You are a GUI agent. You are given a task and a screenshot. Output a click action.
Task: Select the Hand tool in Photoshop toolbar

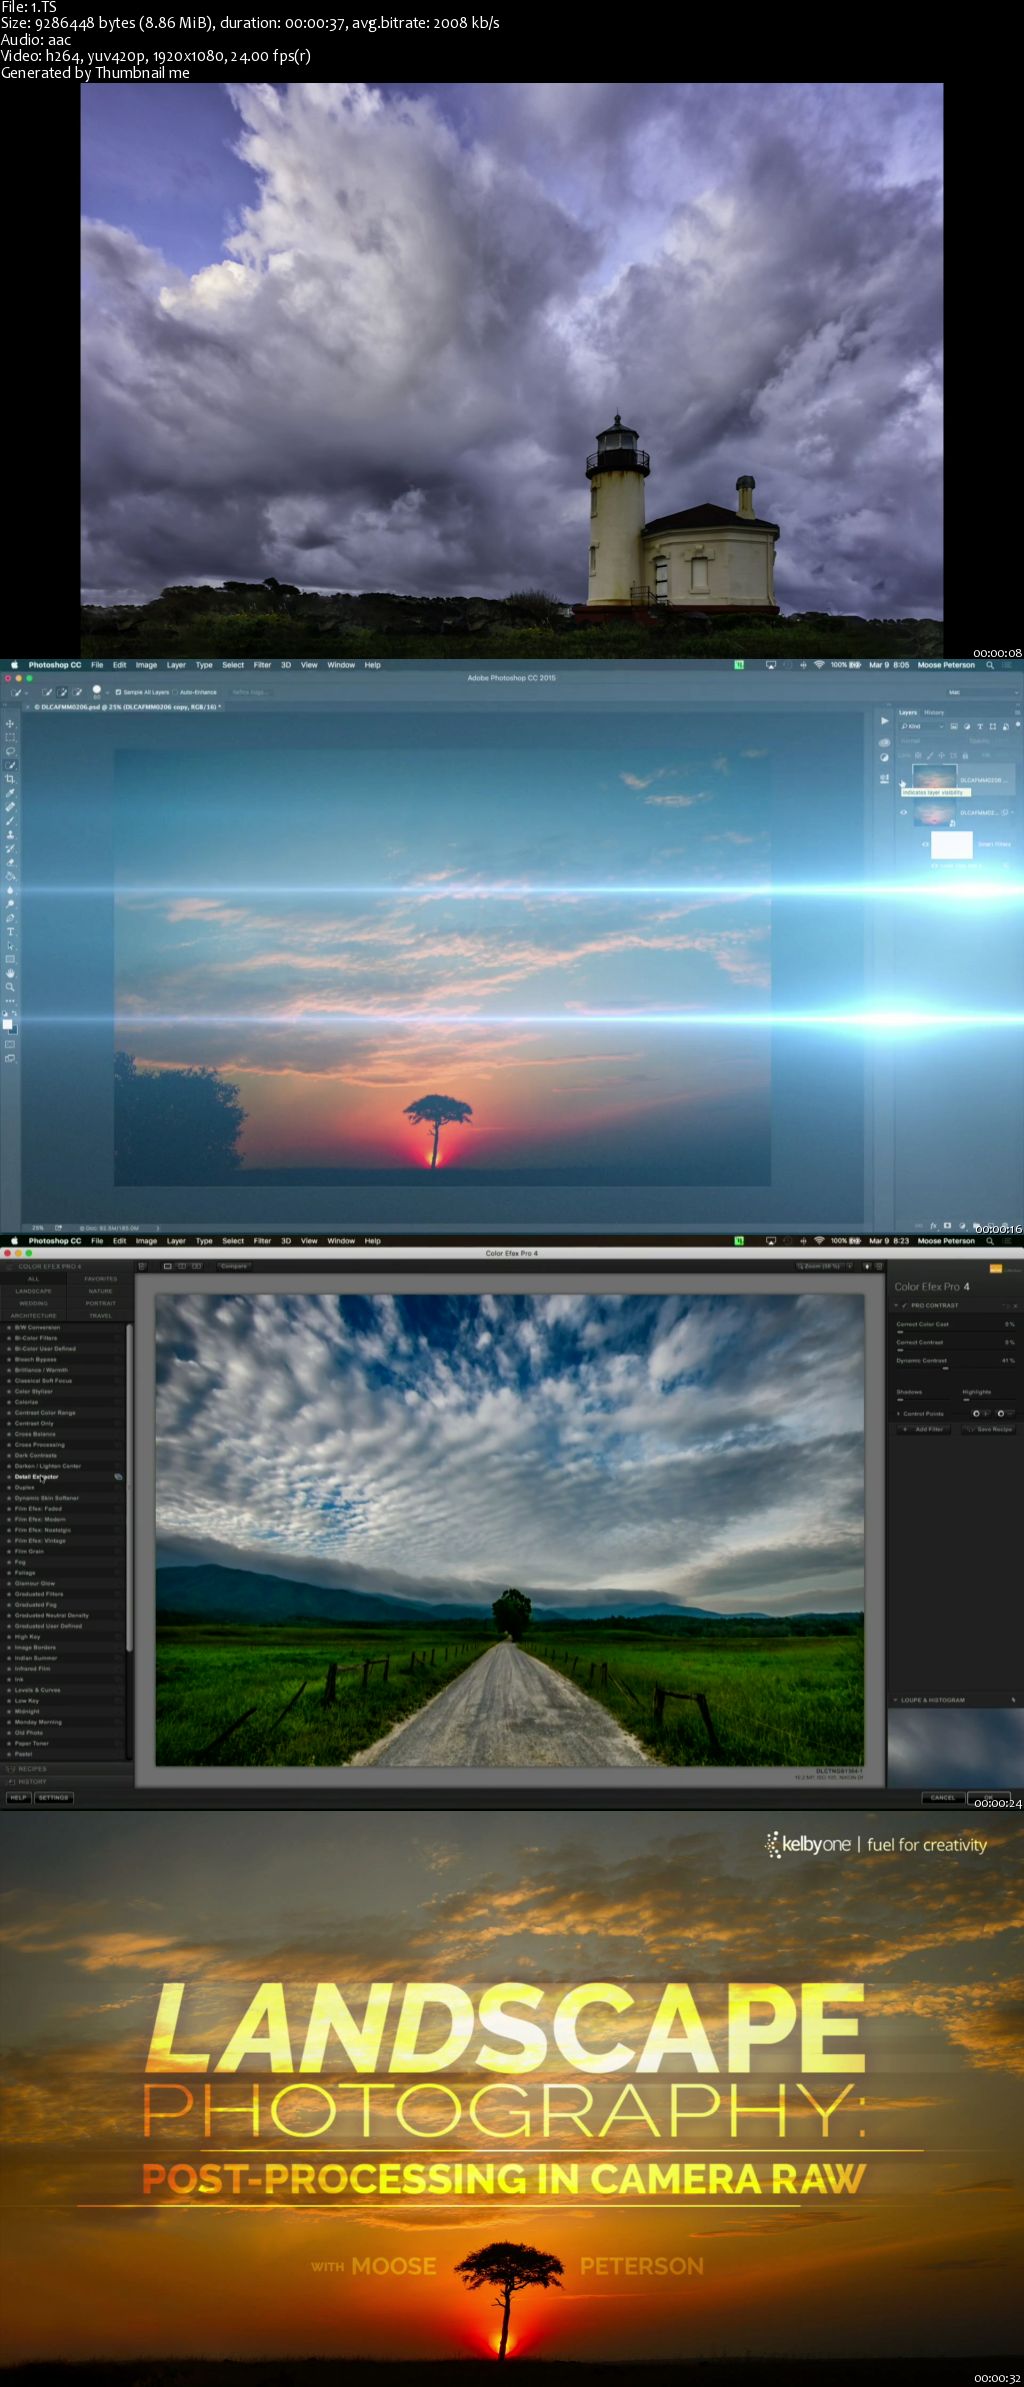[x=11, y=973]
